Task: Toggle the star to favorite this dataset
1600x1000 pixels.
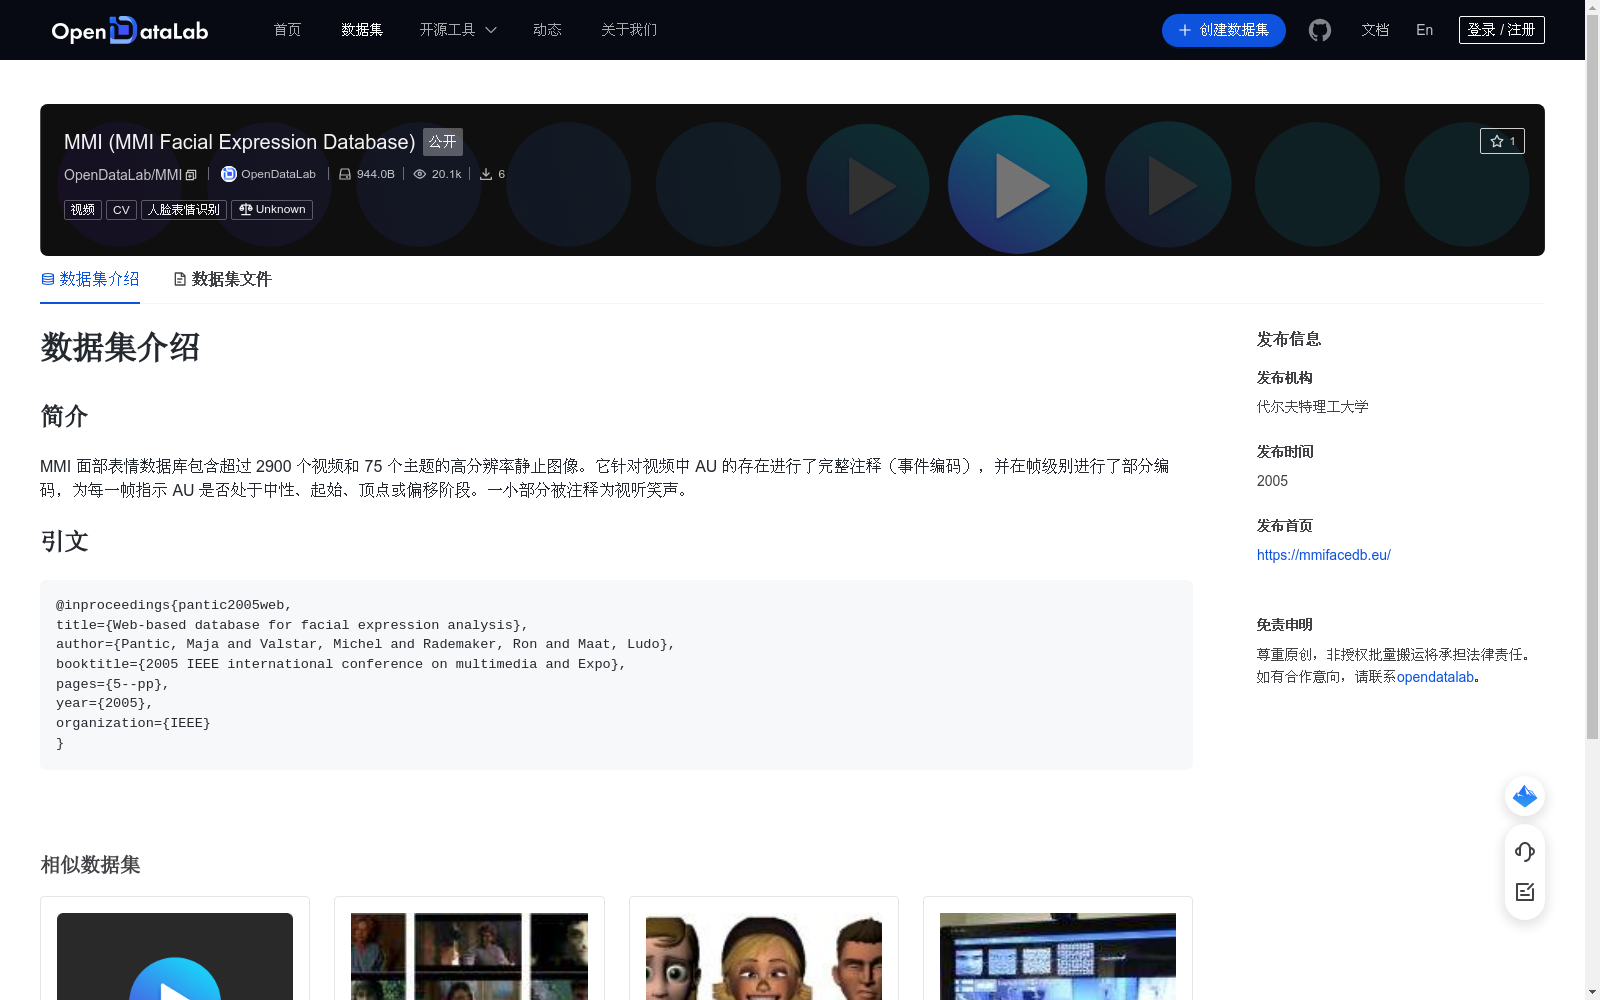Action: pyautogui.click(x=1496, y=140)
